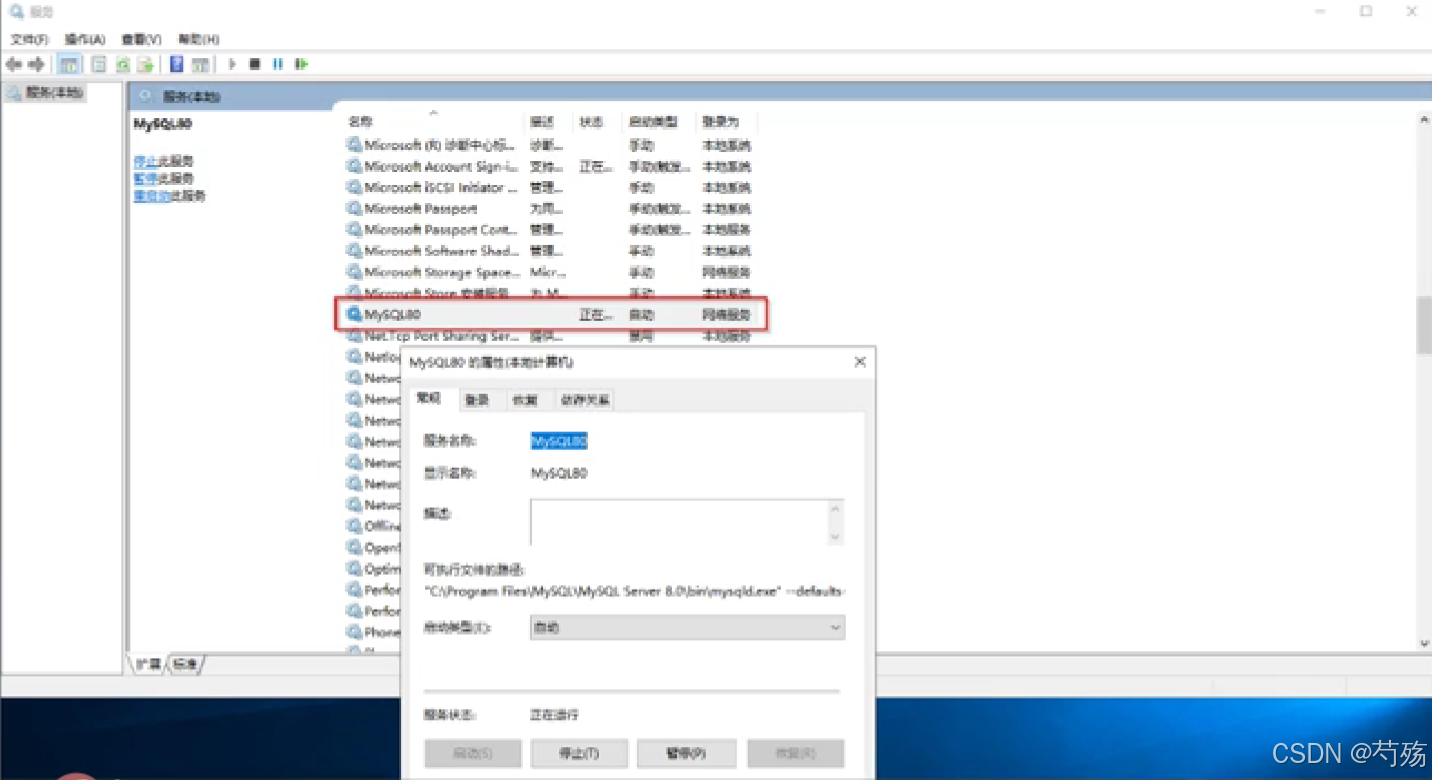This screenshot has width=1432, height=780.
Task: Click the Pause Service toolbar icon
Action: [278, 64]
